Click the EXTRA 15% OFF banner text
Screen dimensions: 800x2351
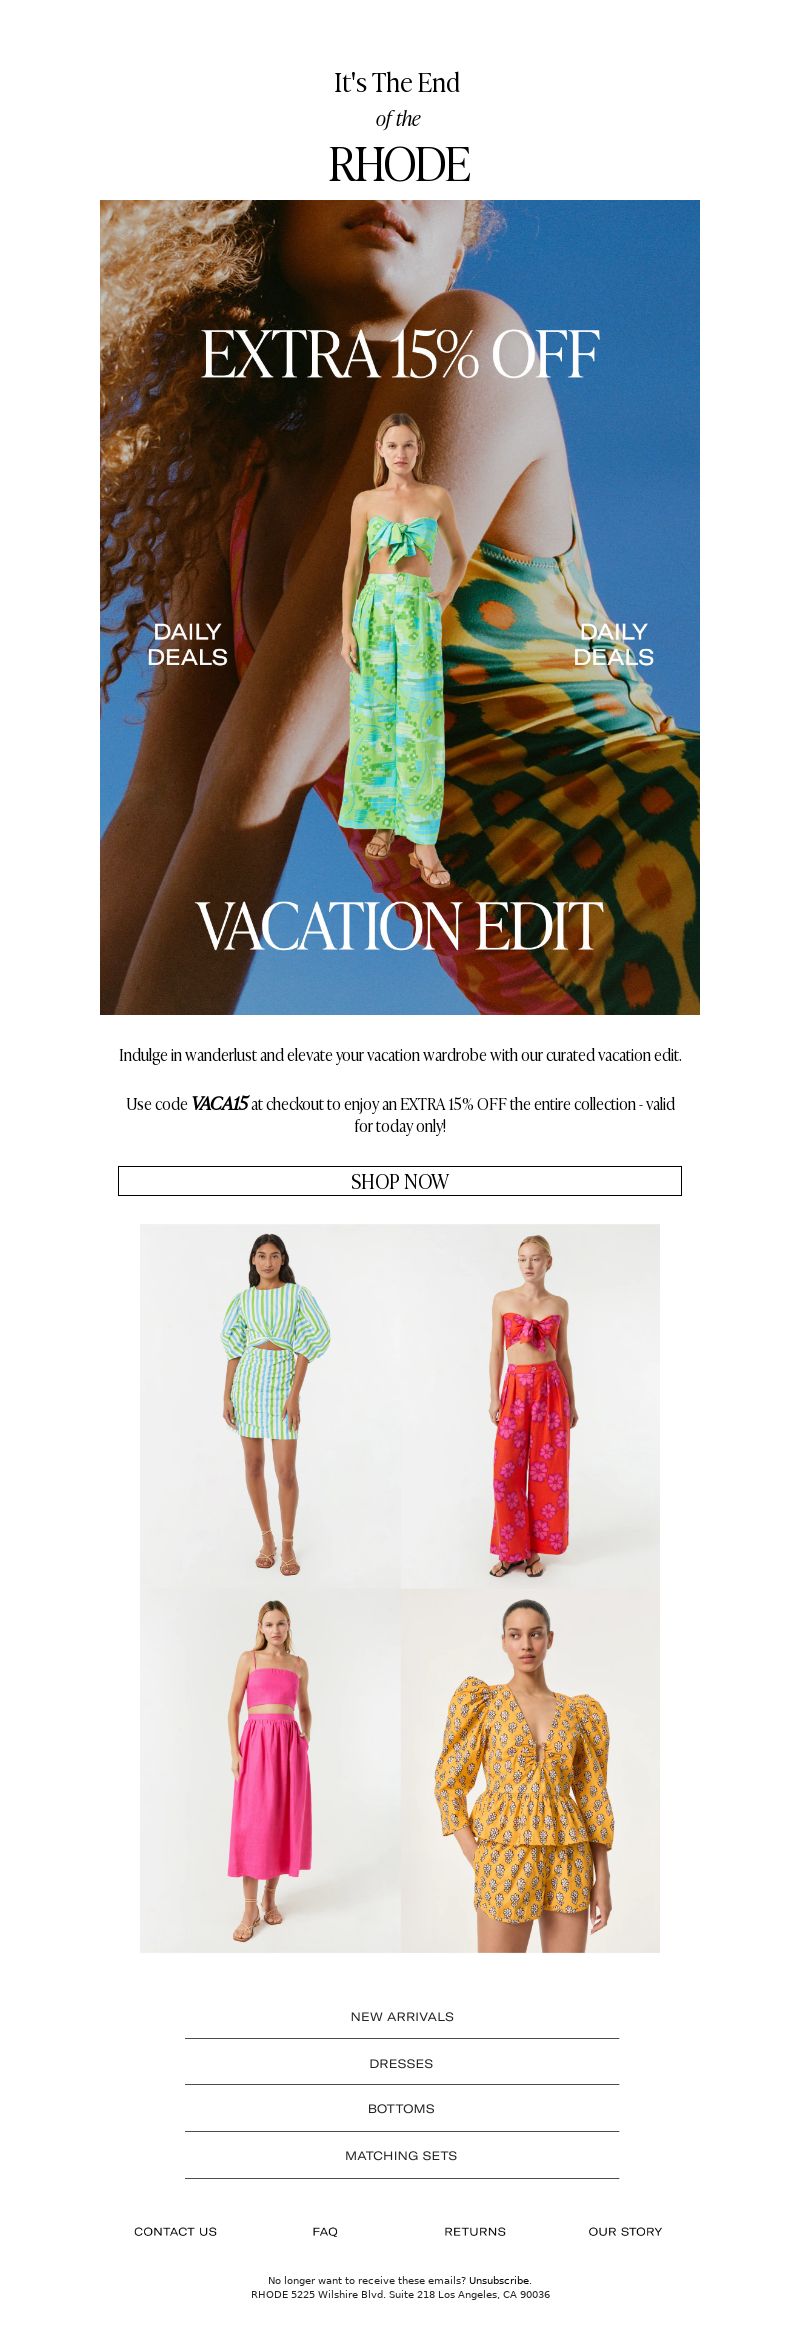[x=400, y=354]
